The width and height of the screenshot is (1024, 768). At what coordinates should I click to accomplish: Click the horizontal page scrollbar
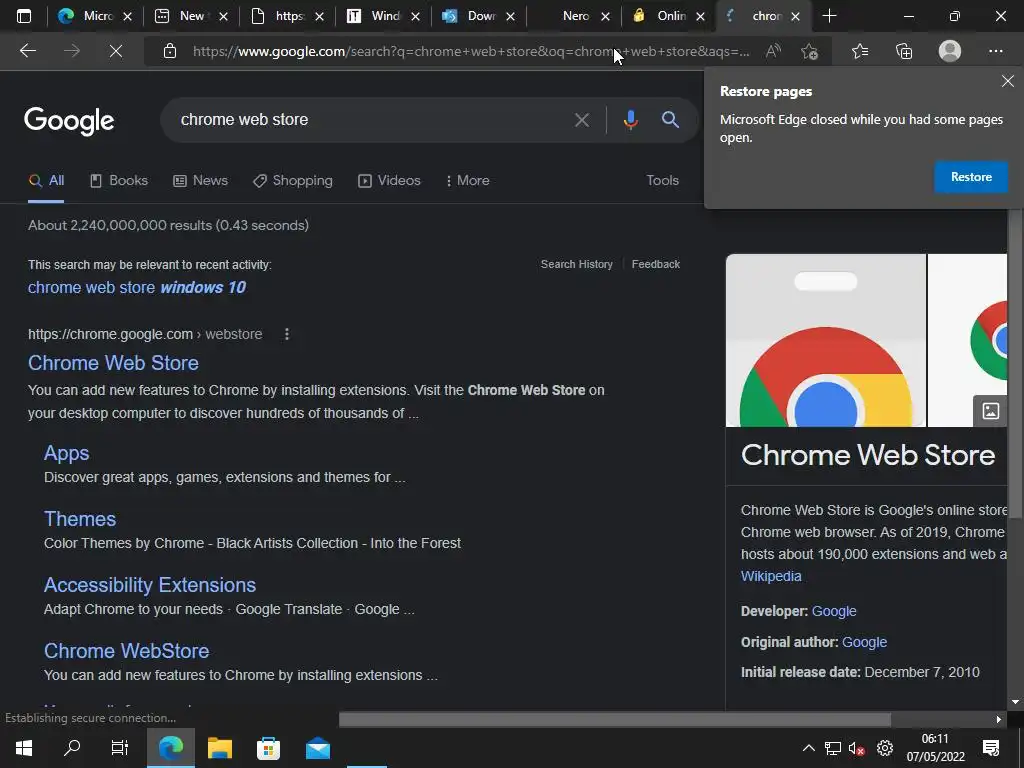tap(615, 720)
